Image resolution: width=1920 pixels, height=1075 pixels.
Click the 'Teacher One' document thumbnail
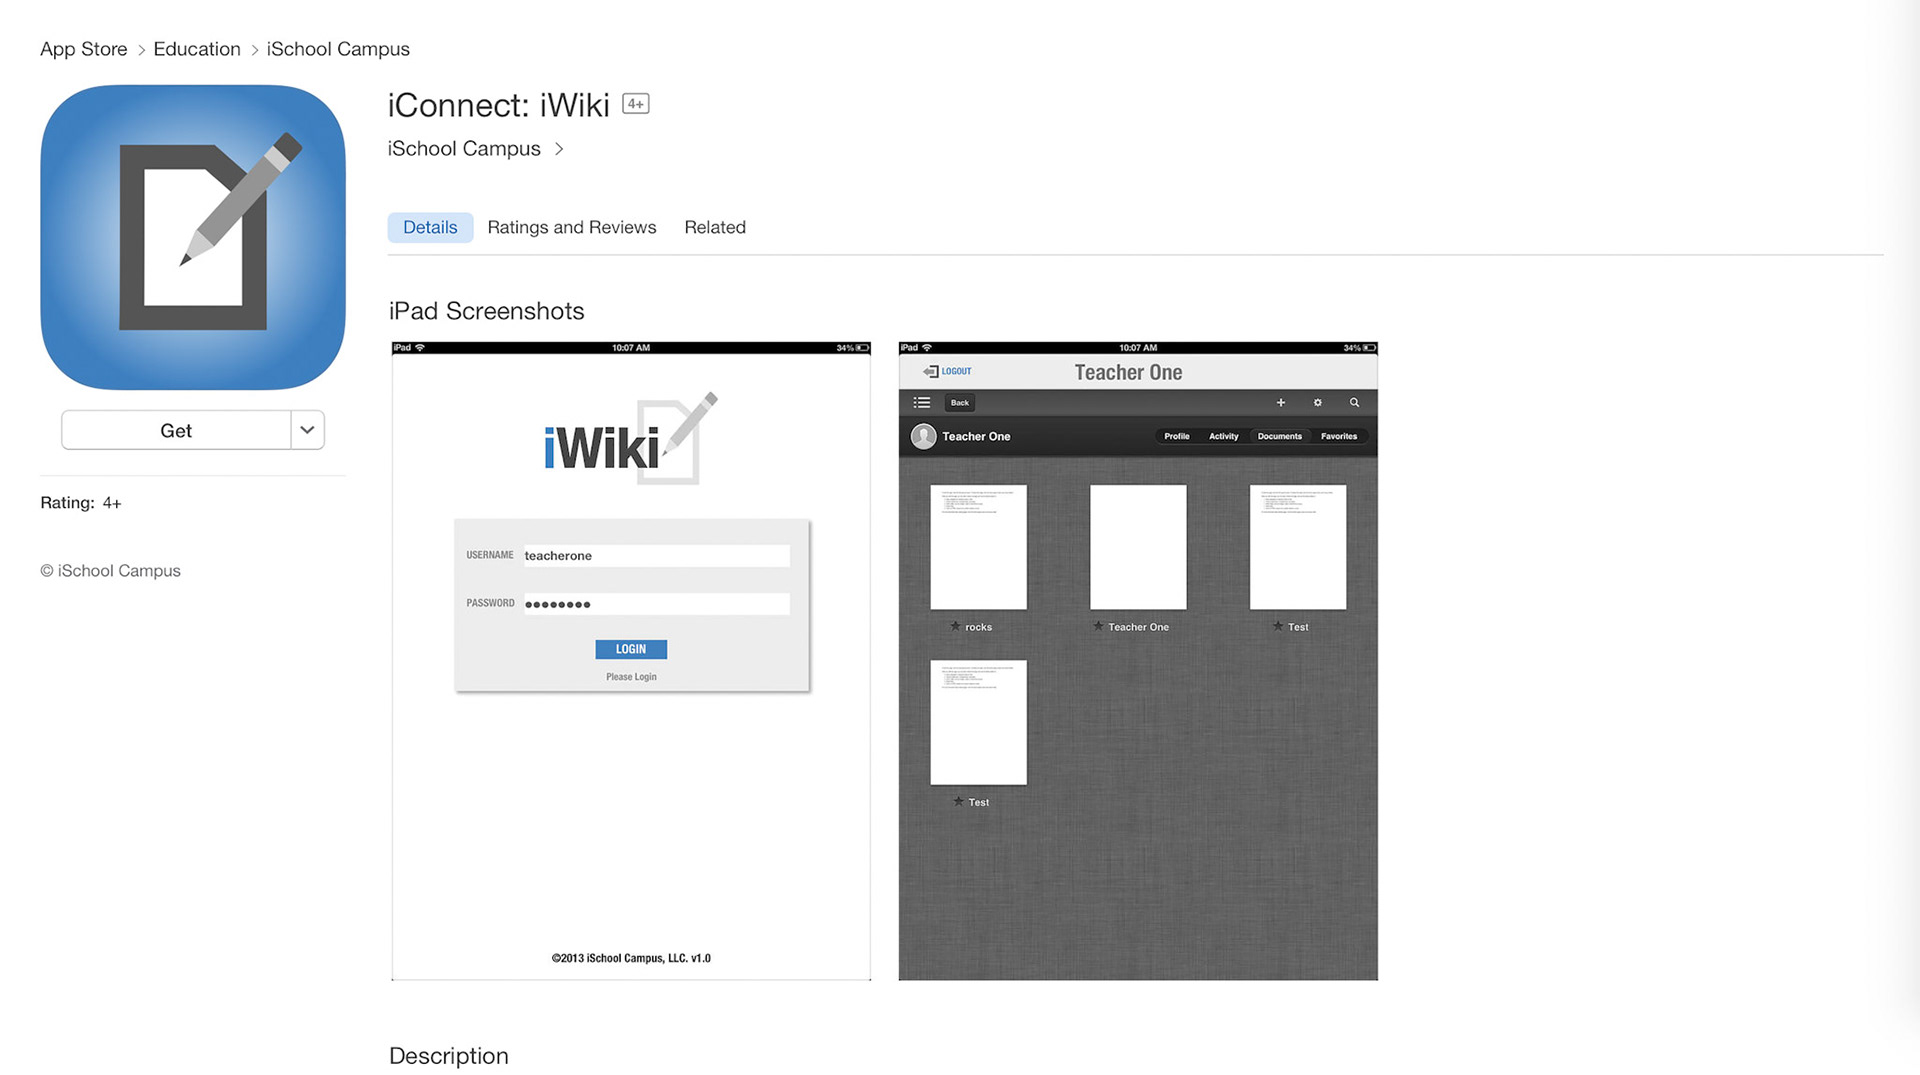pos(1138,547)
